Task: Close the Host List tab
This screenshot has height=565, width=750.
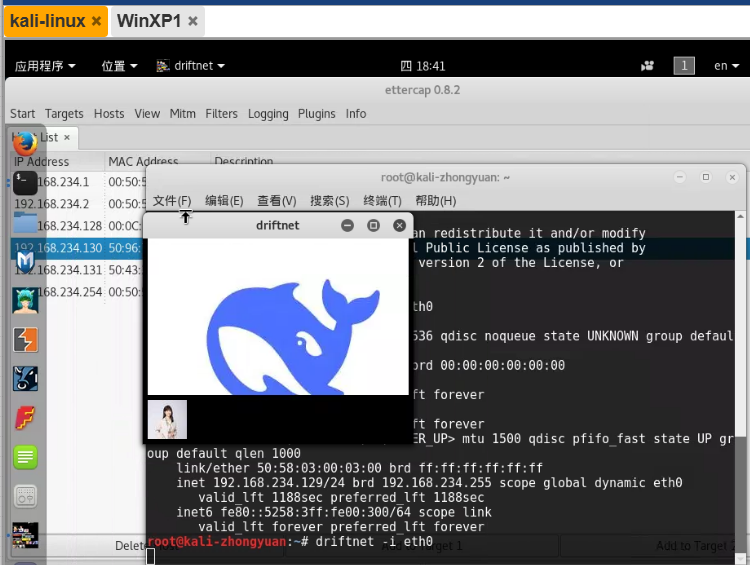Action: pos(67,138)
